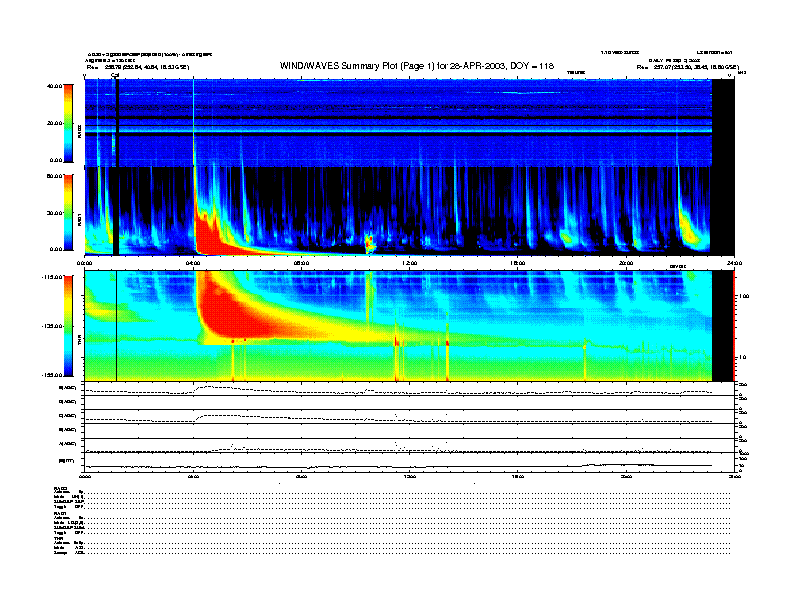Click the 10 frequency label right of TNR
Viewport: 792px width, 612px height.
click(x=742, y=357)
